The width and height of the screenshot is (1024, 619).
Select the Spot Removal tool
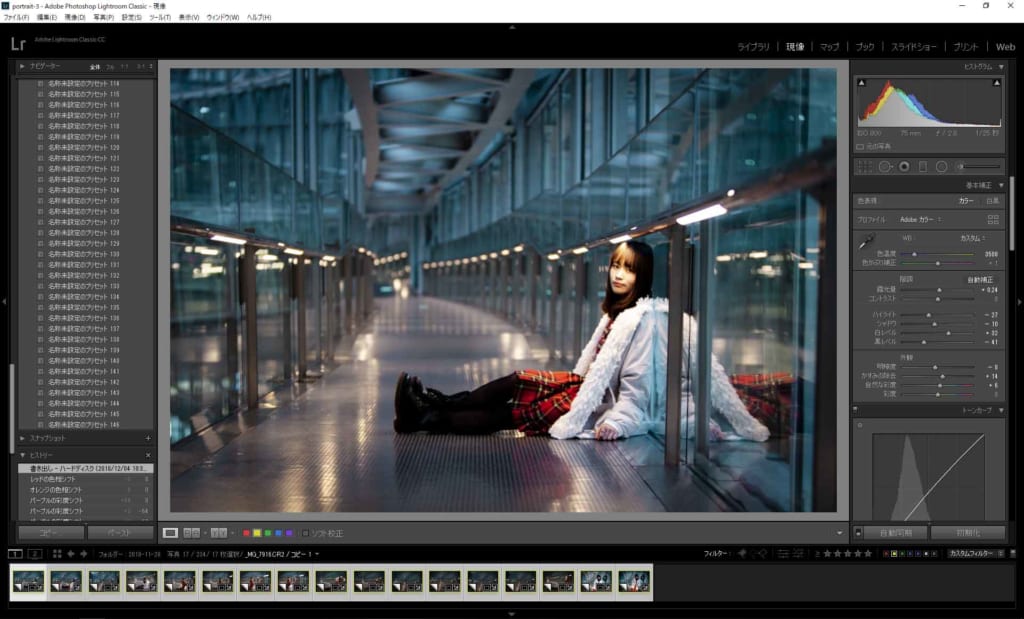click(x=885, y=167)
